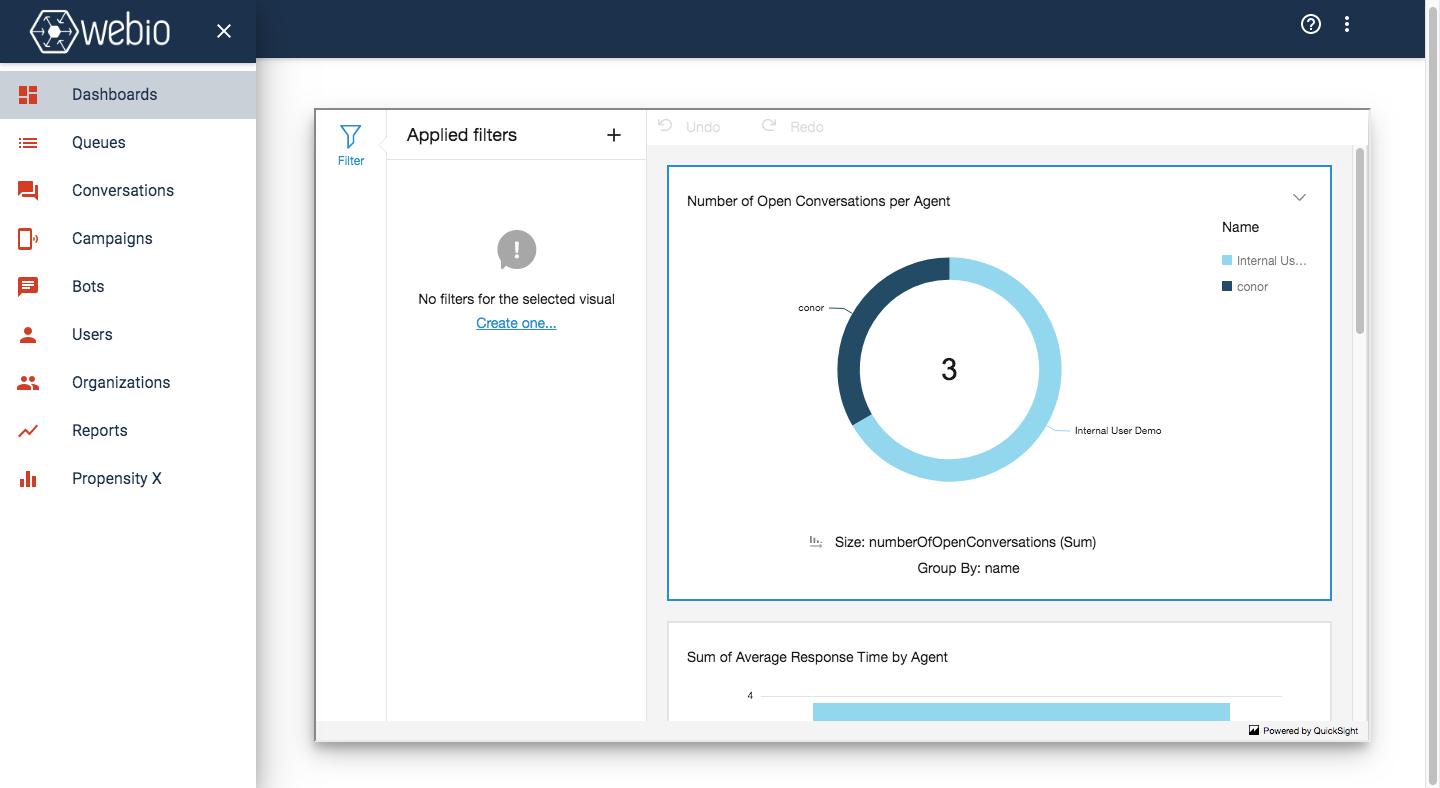Open the Propensity X bar chart icon
Screen dimensions: 1440x788
coord(28,479)
